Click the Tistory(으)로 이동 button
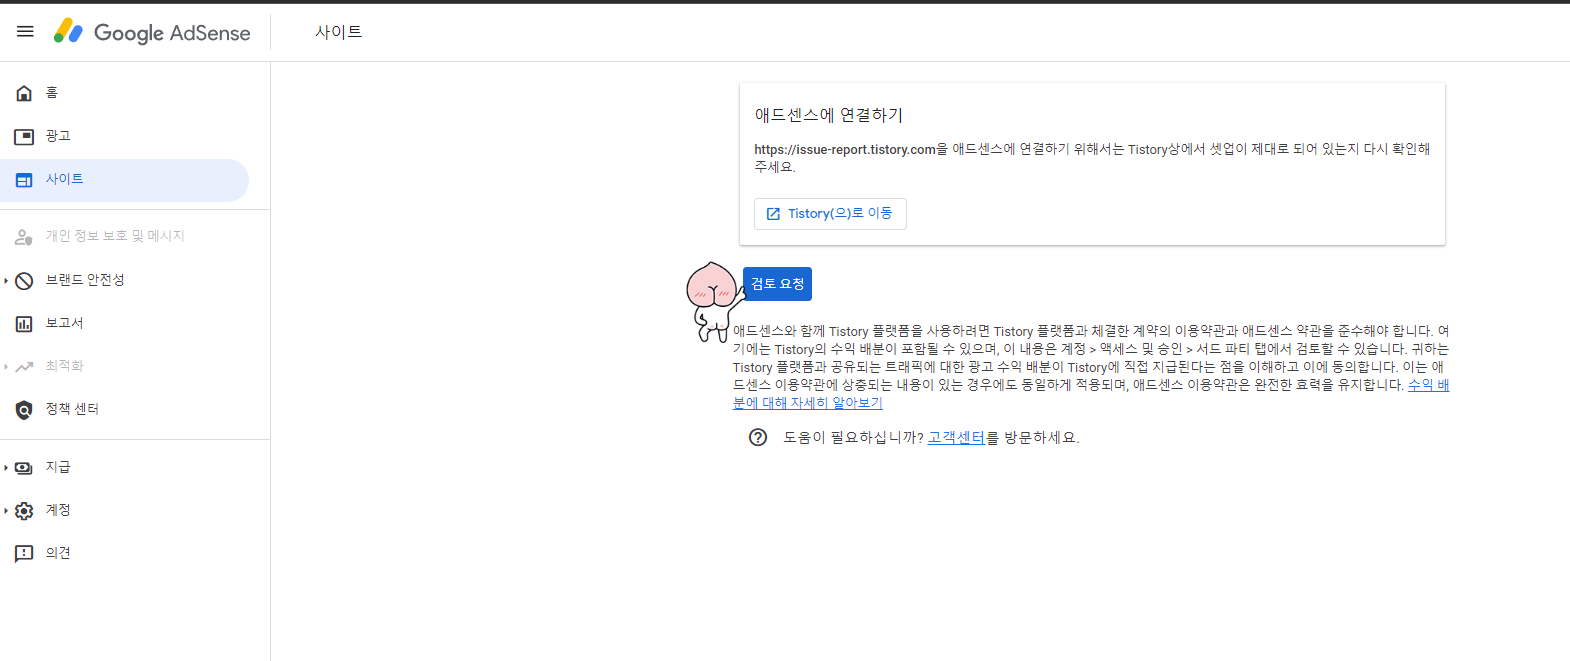The image size is (1570, 661). pyautogui.click(x=830, y=214)
